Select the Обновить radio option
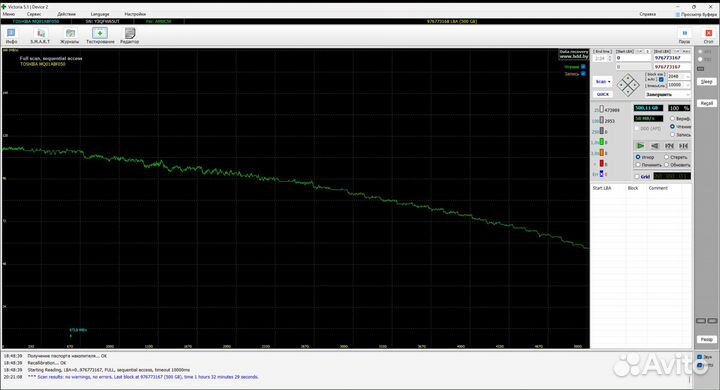The image size is (720, 390). tap(666, 164)
